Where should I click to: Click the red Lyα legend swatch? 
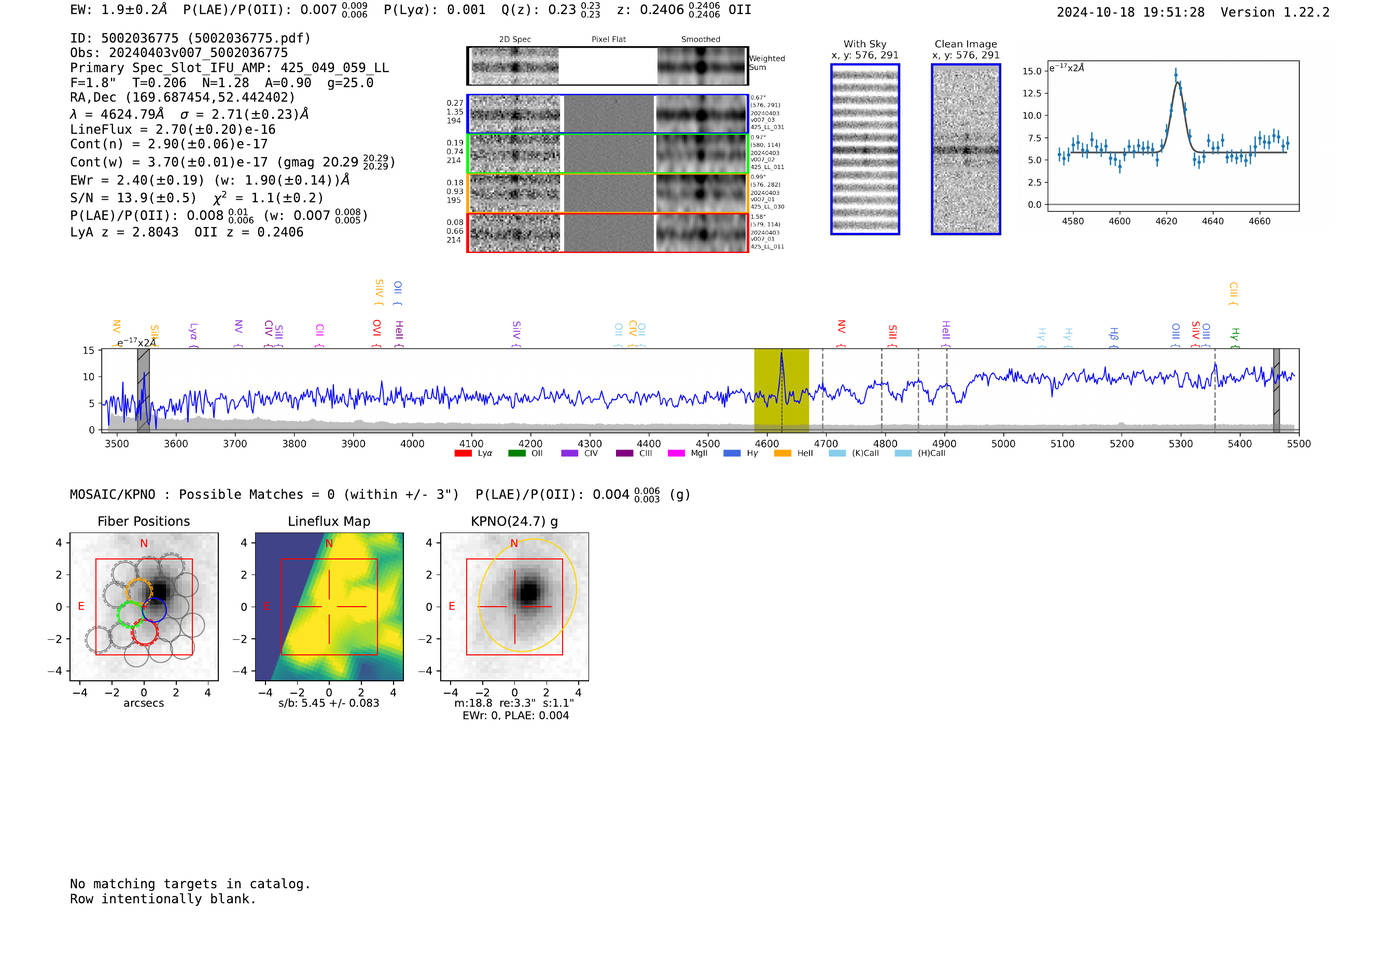tap(463, 454)
